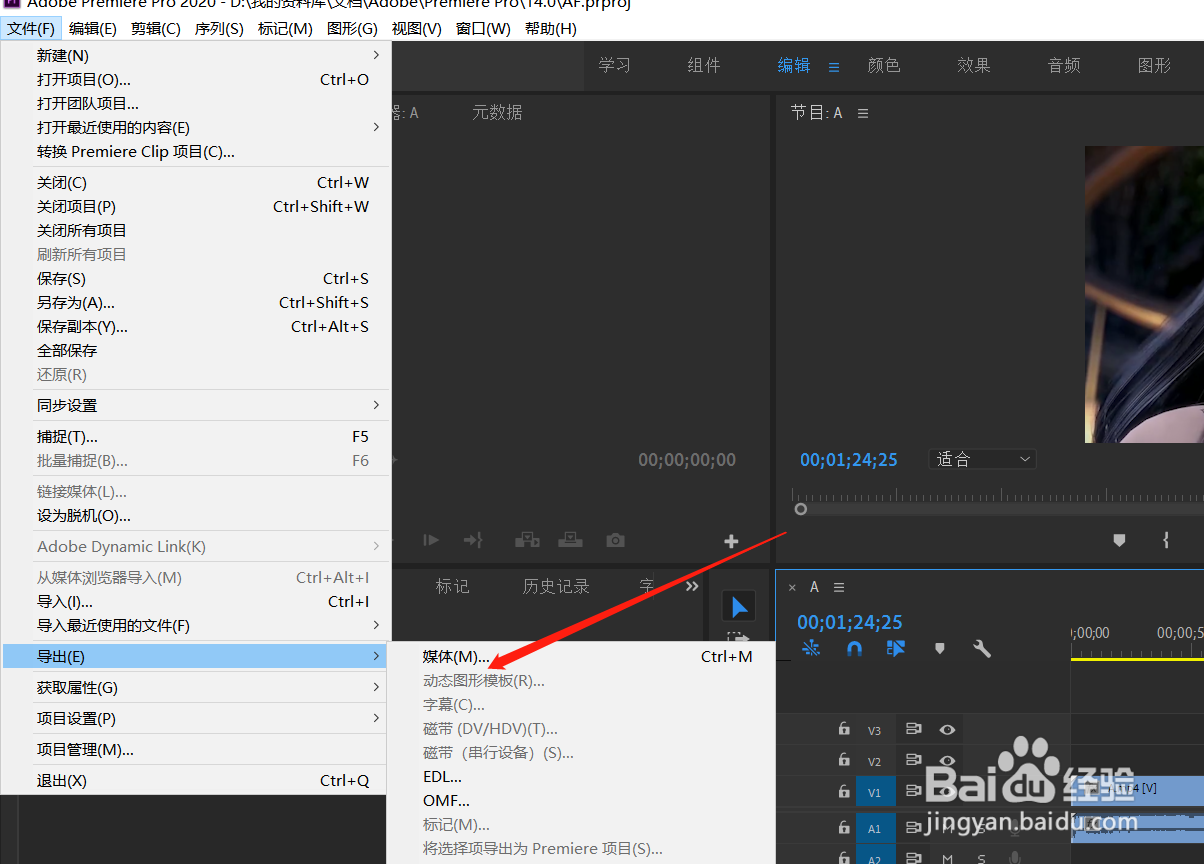Show hidden panel tabs with overflow chevrons
The width and height of the screenshot is (1204, 864).
point(692,586)
